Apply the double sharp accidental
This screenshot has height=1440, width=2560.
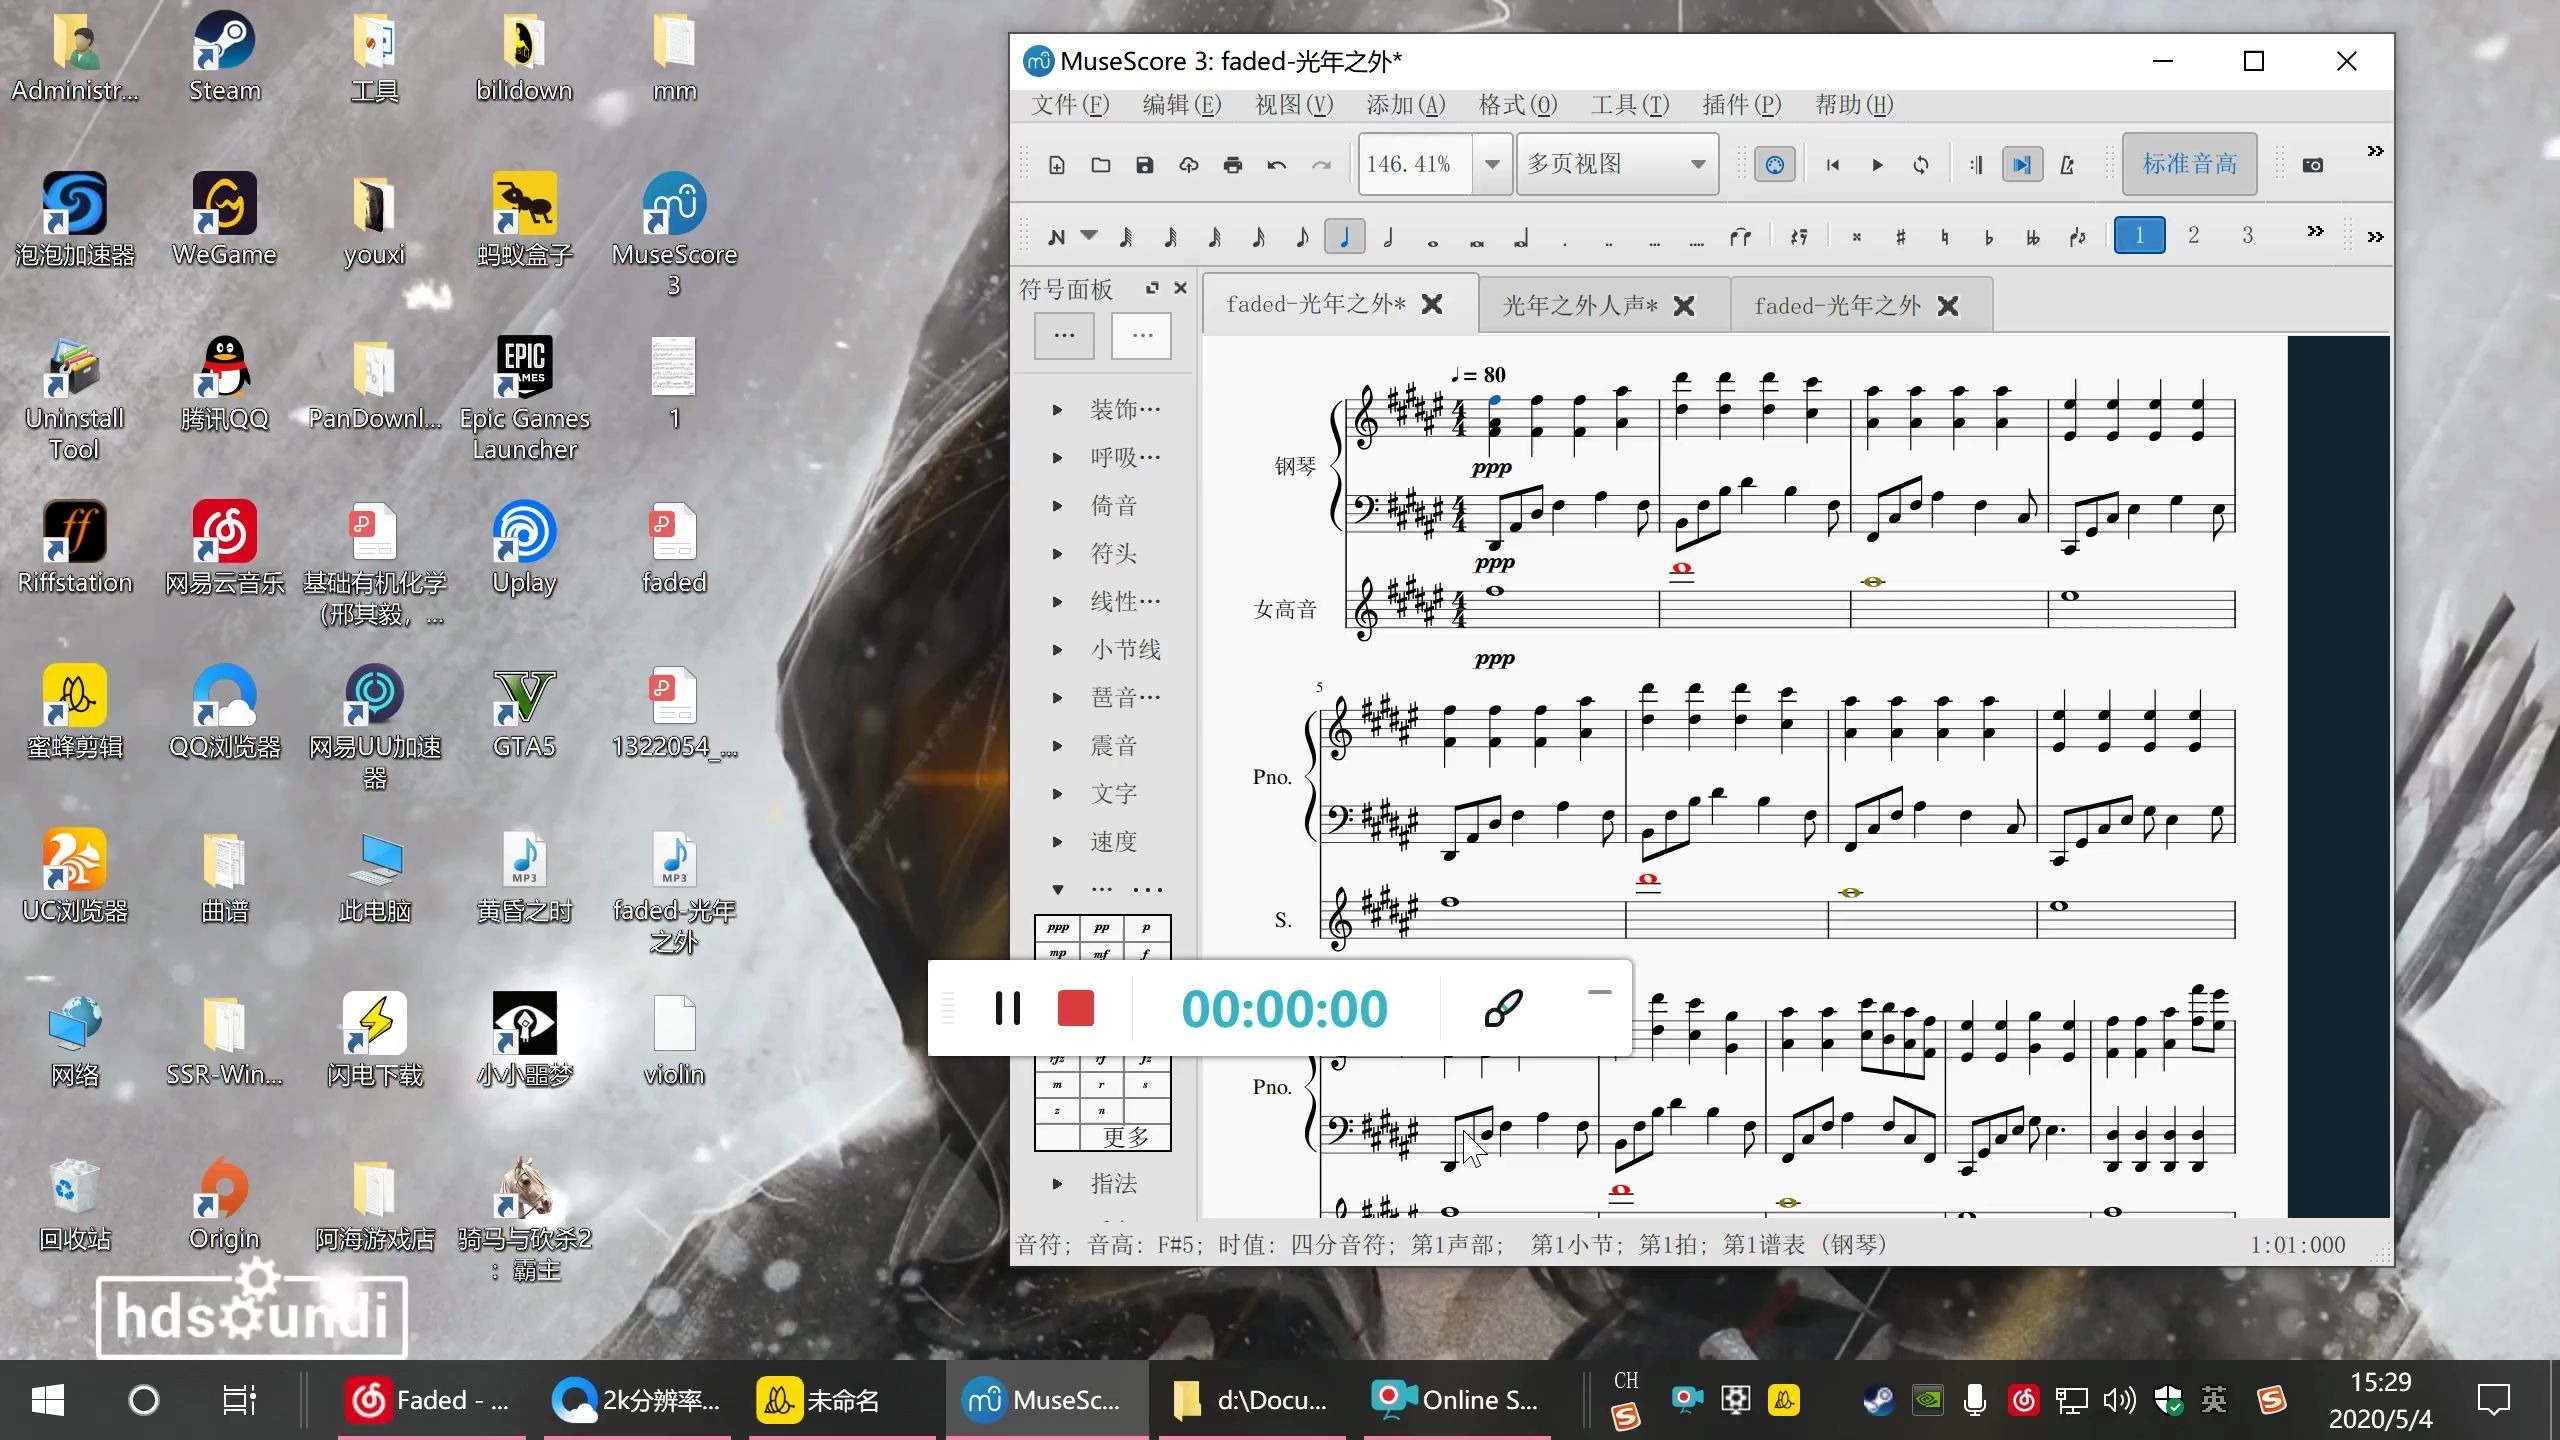1857,237
